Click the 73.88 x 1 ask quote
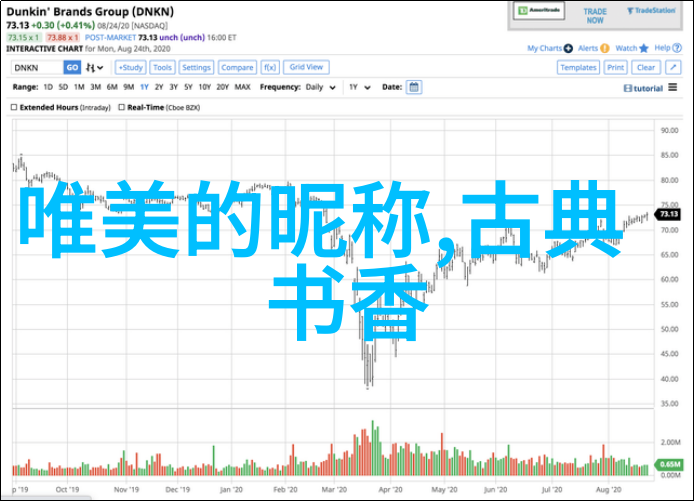 63,38
